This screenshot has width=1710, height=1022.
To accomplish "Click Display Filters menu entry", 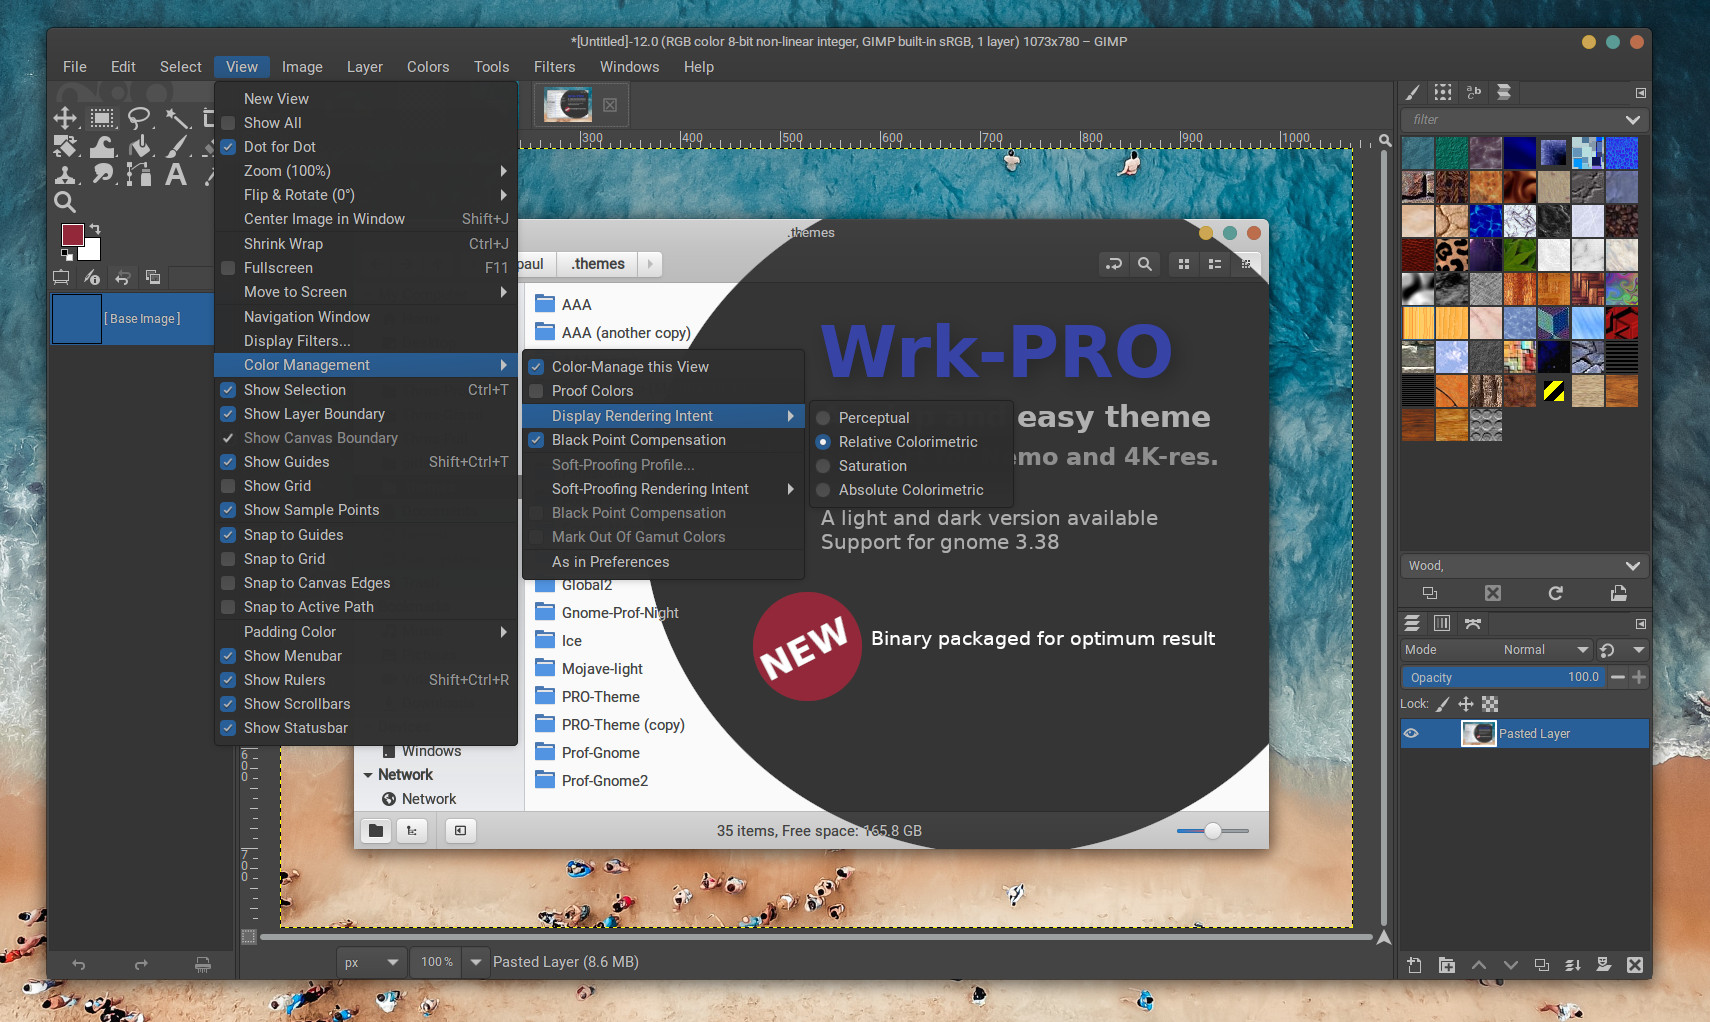I will click(365, 341).
